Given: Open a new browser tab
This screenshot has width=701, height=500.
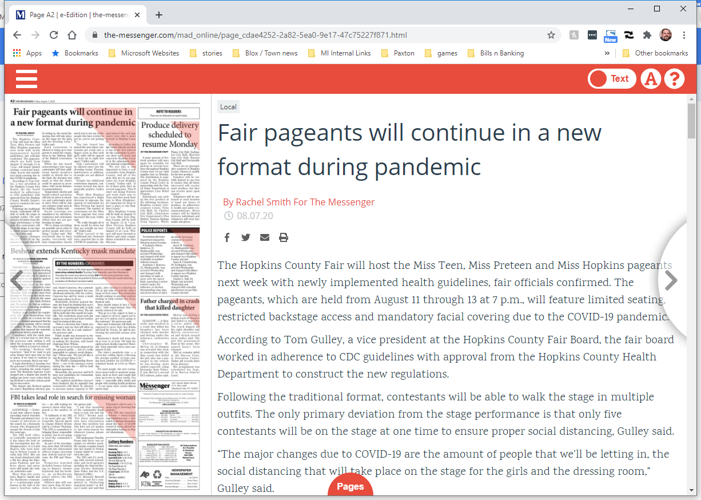Looking at the screenshot, I should click(159, 15).
